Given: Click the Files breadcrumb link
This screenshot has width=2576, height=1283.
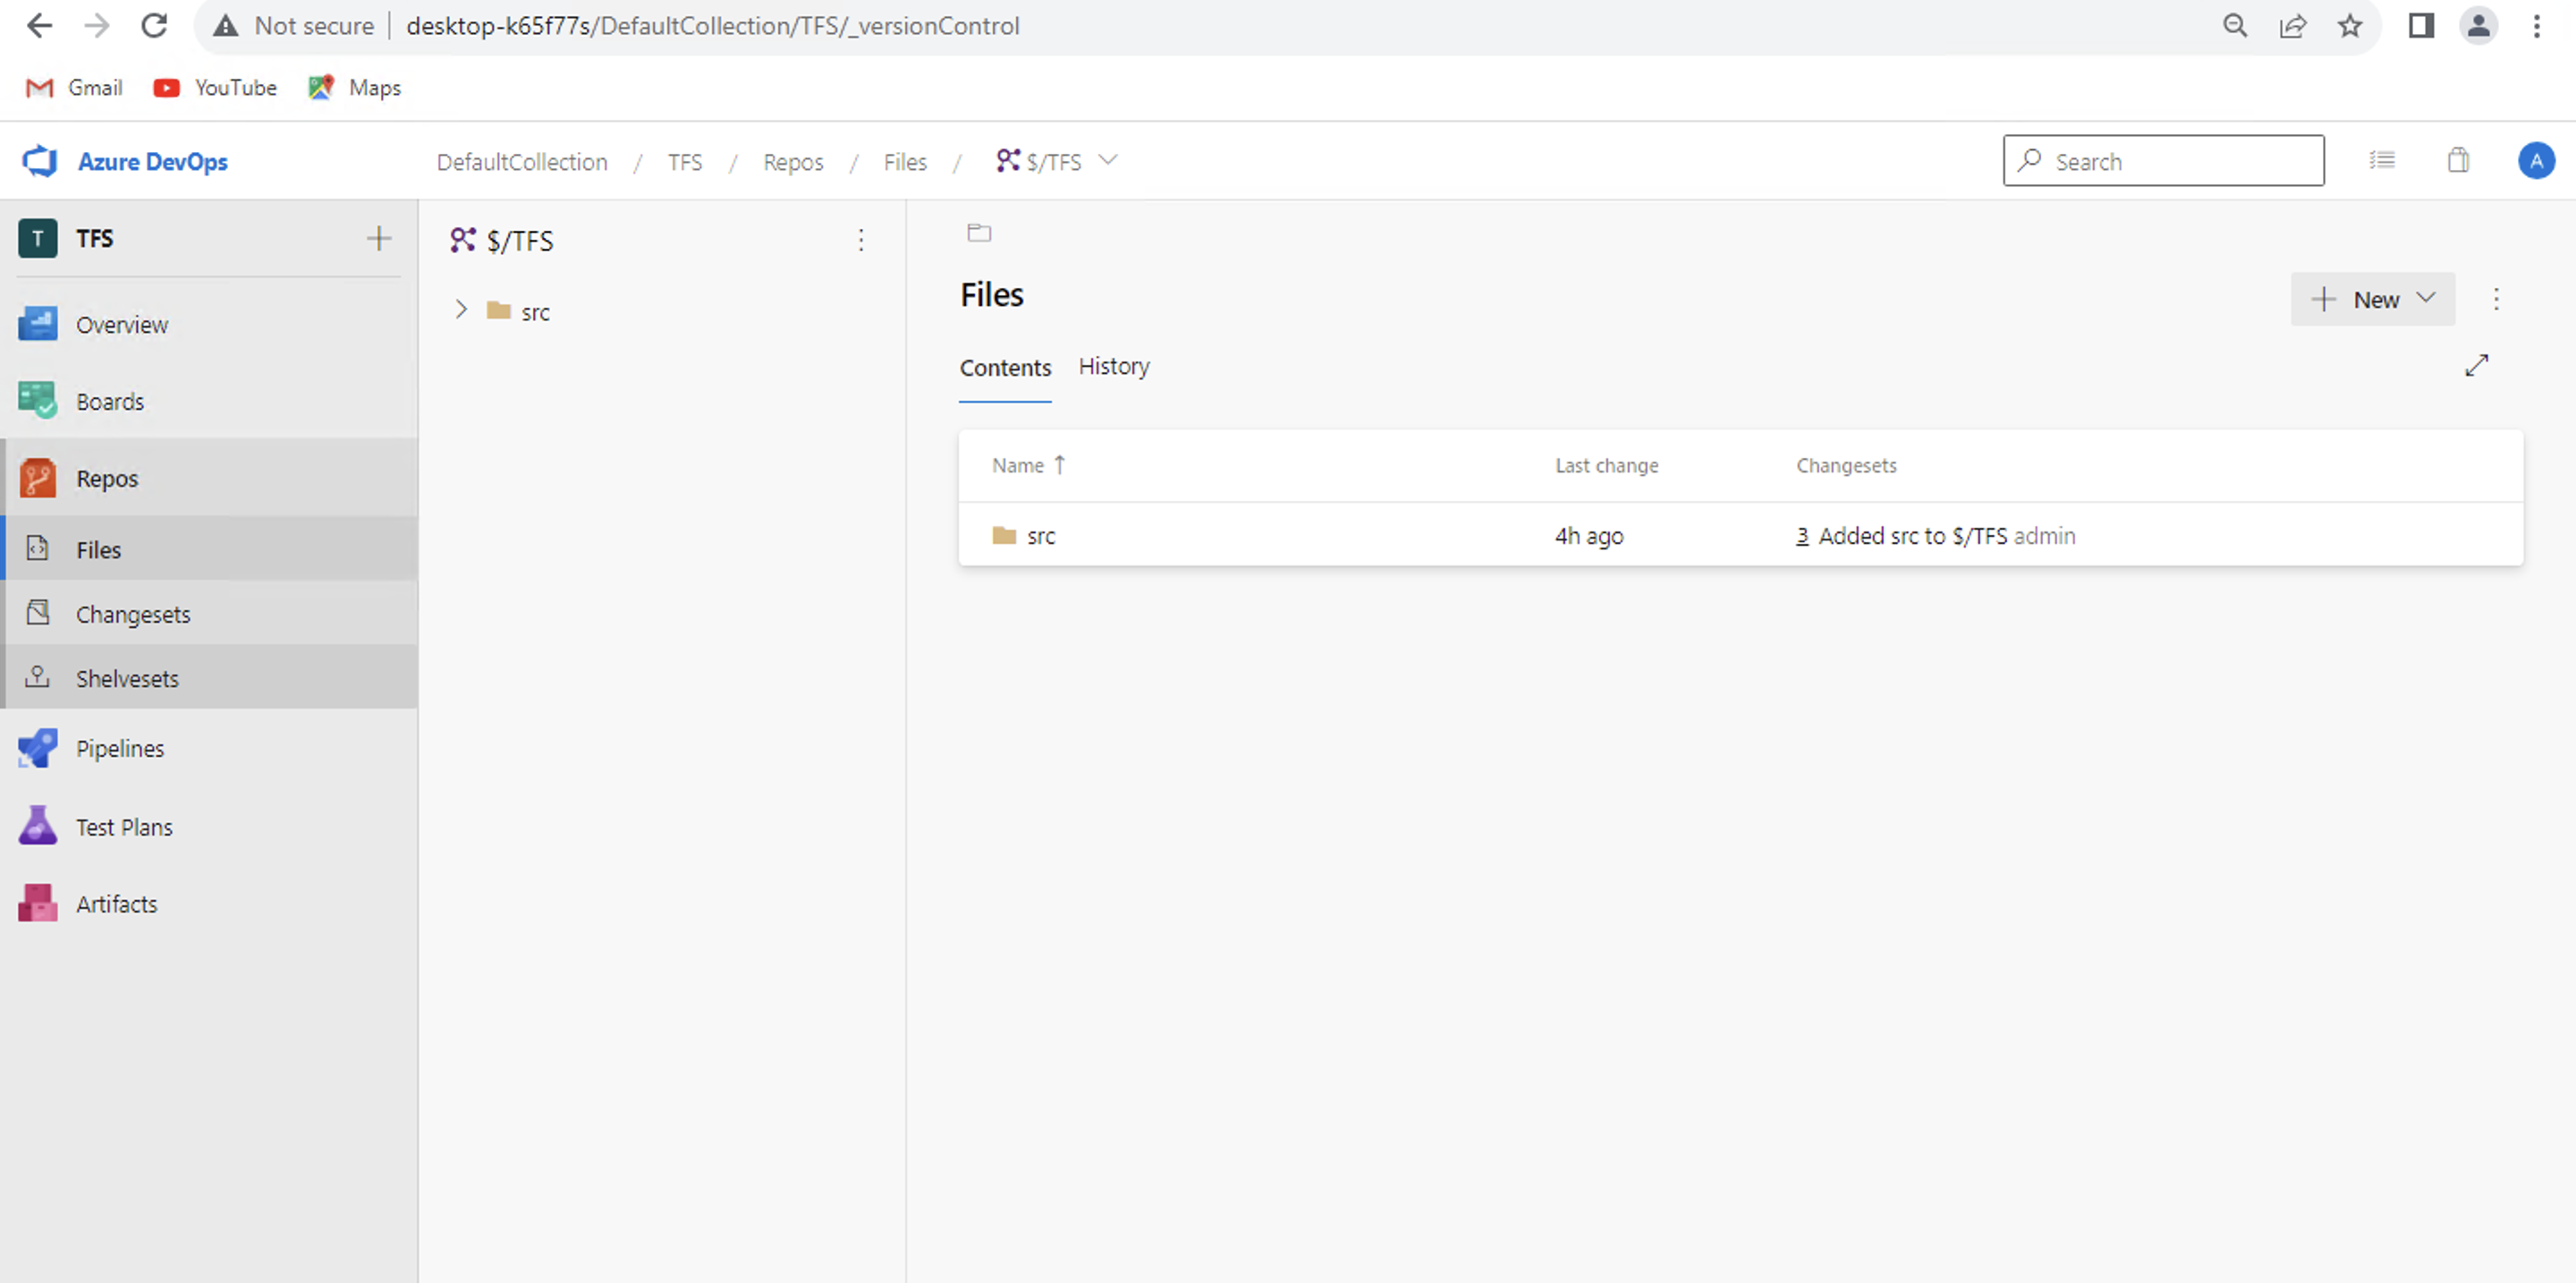Looking at the screenshot, I should tap(905, 161).
